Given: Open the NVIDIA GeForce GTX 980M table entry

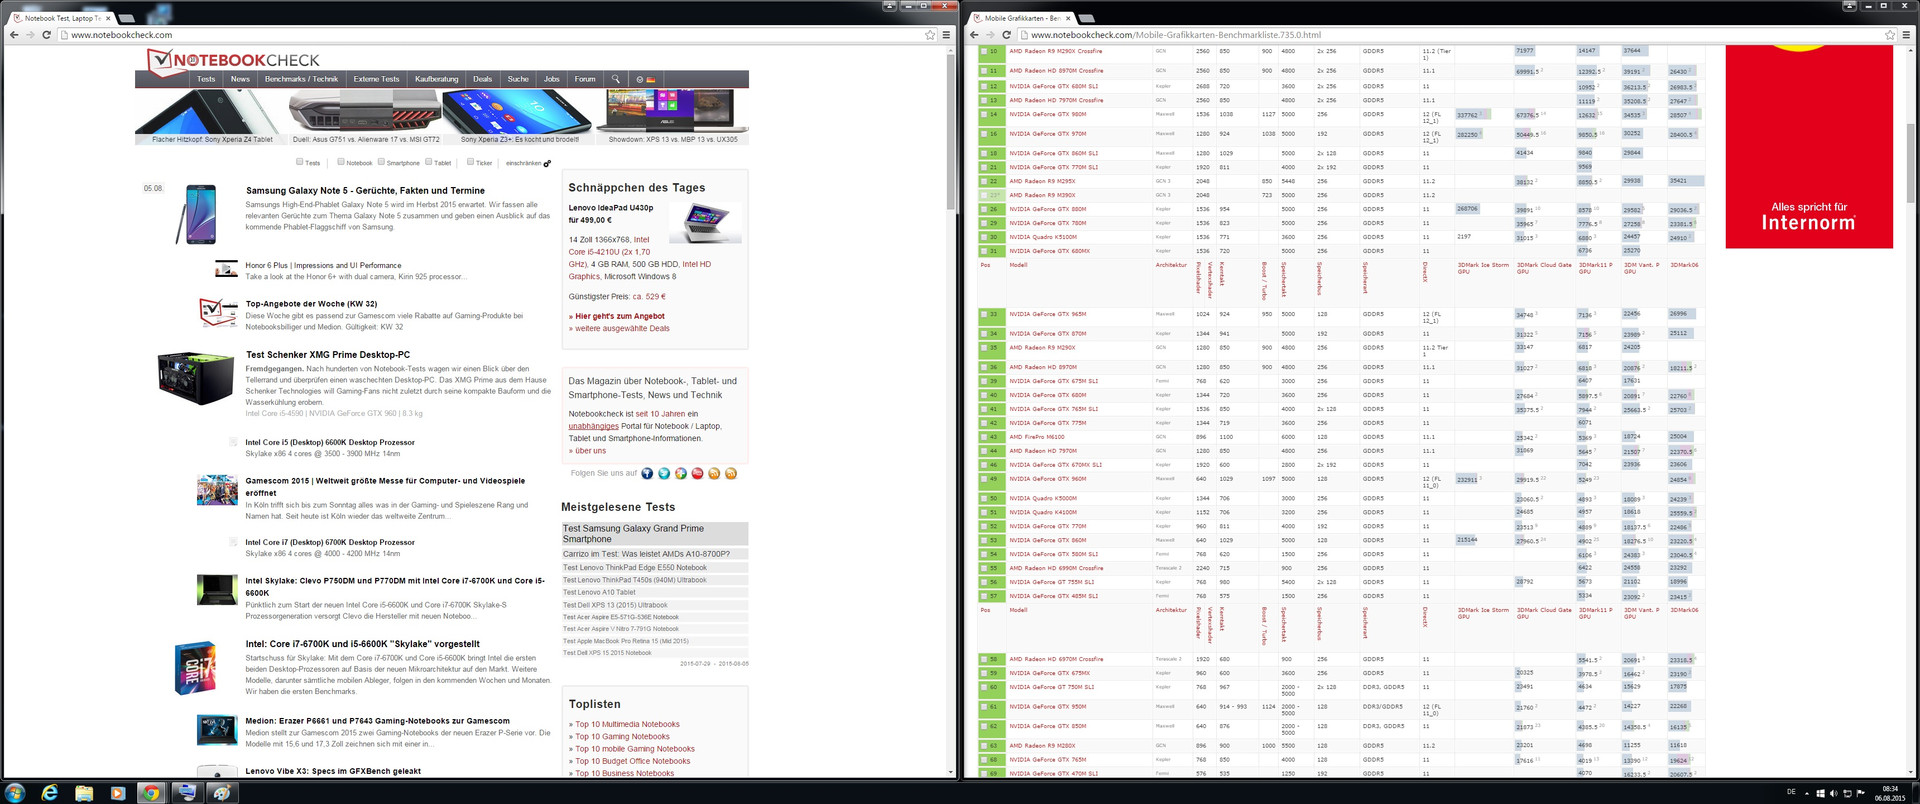Looking at the screenshot, I should tap(1047, 115).
